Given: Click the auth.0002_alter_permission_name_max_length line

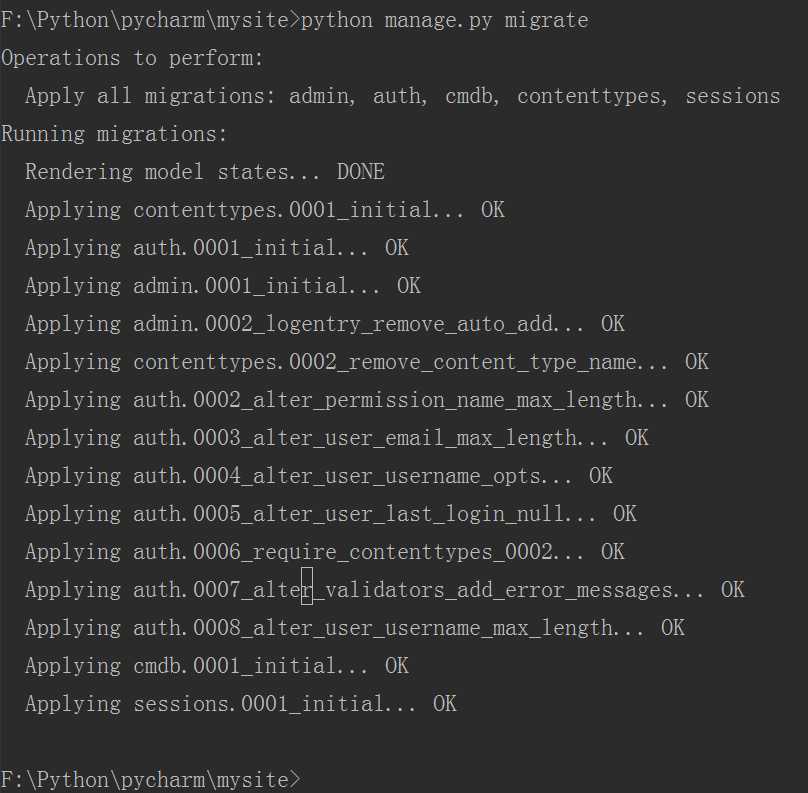Looking at the screenshot, I should pos(367,400).
